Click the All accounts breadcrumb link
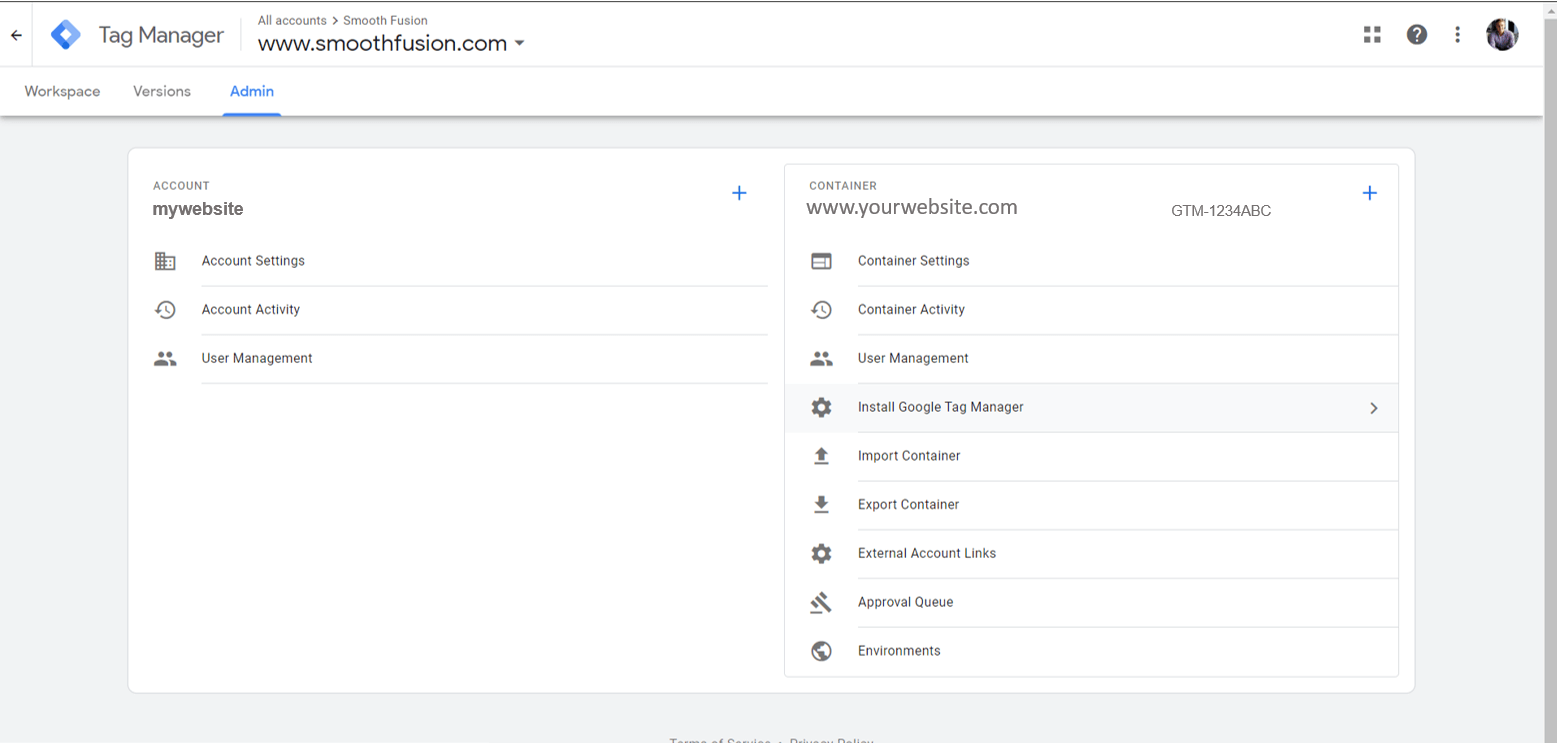 292,20
